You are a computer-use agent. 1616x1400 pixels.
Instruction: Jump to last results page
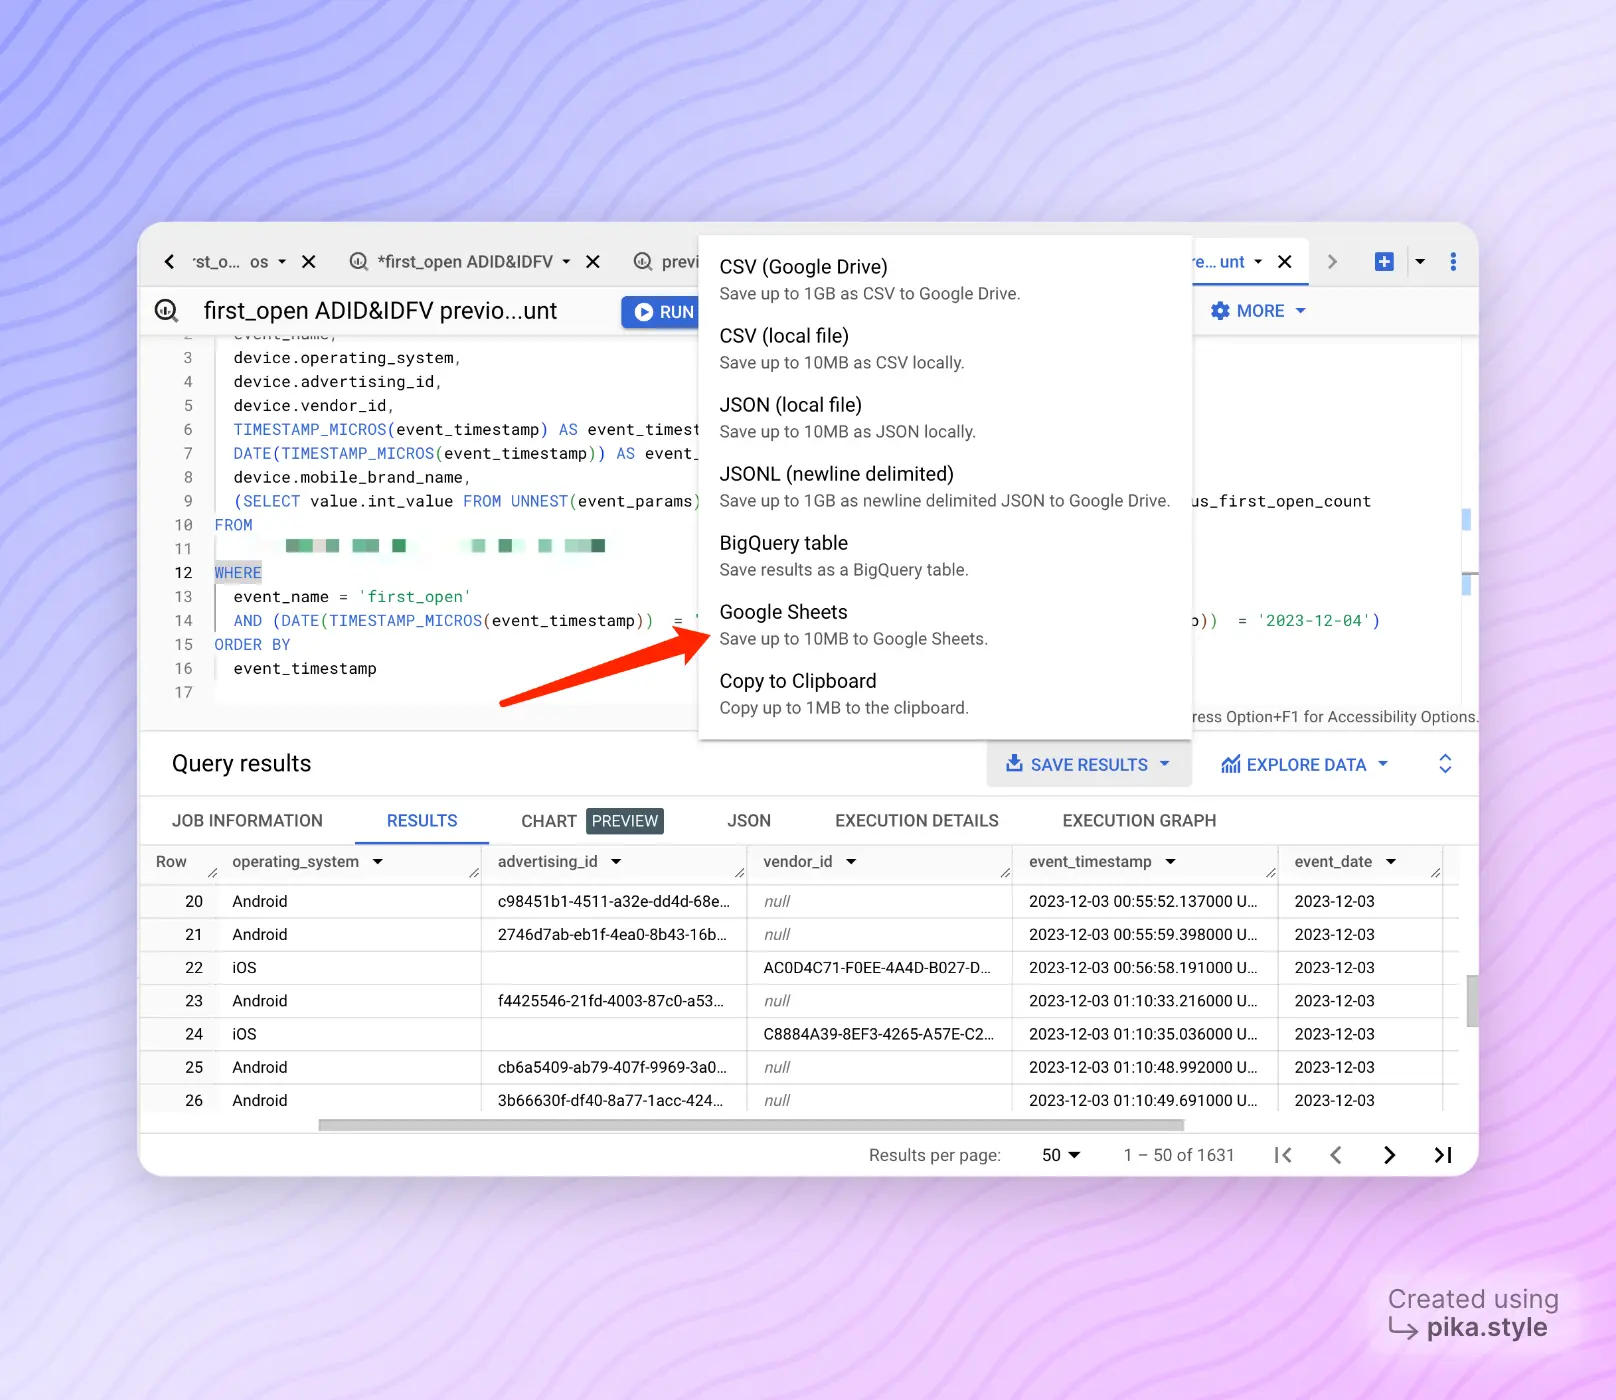pos(1442,1155)
